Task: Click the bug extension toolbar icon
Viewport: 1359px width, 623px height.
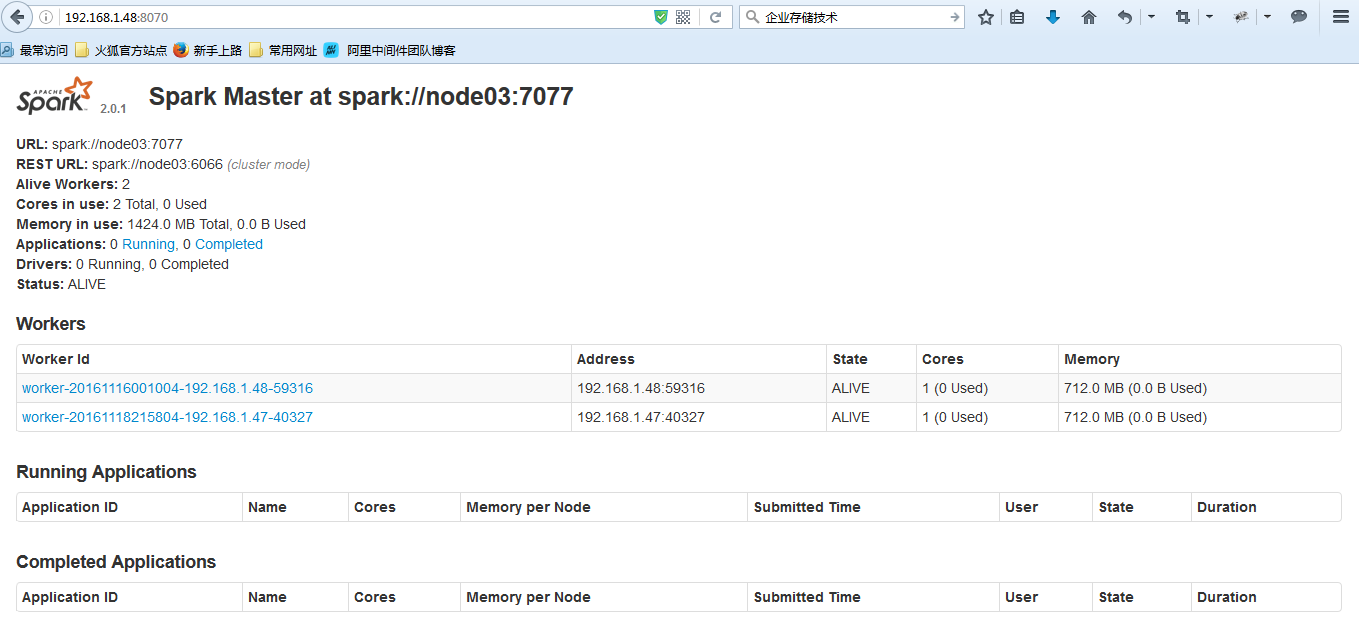Action: coord(1241,17)
